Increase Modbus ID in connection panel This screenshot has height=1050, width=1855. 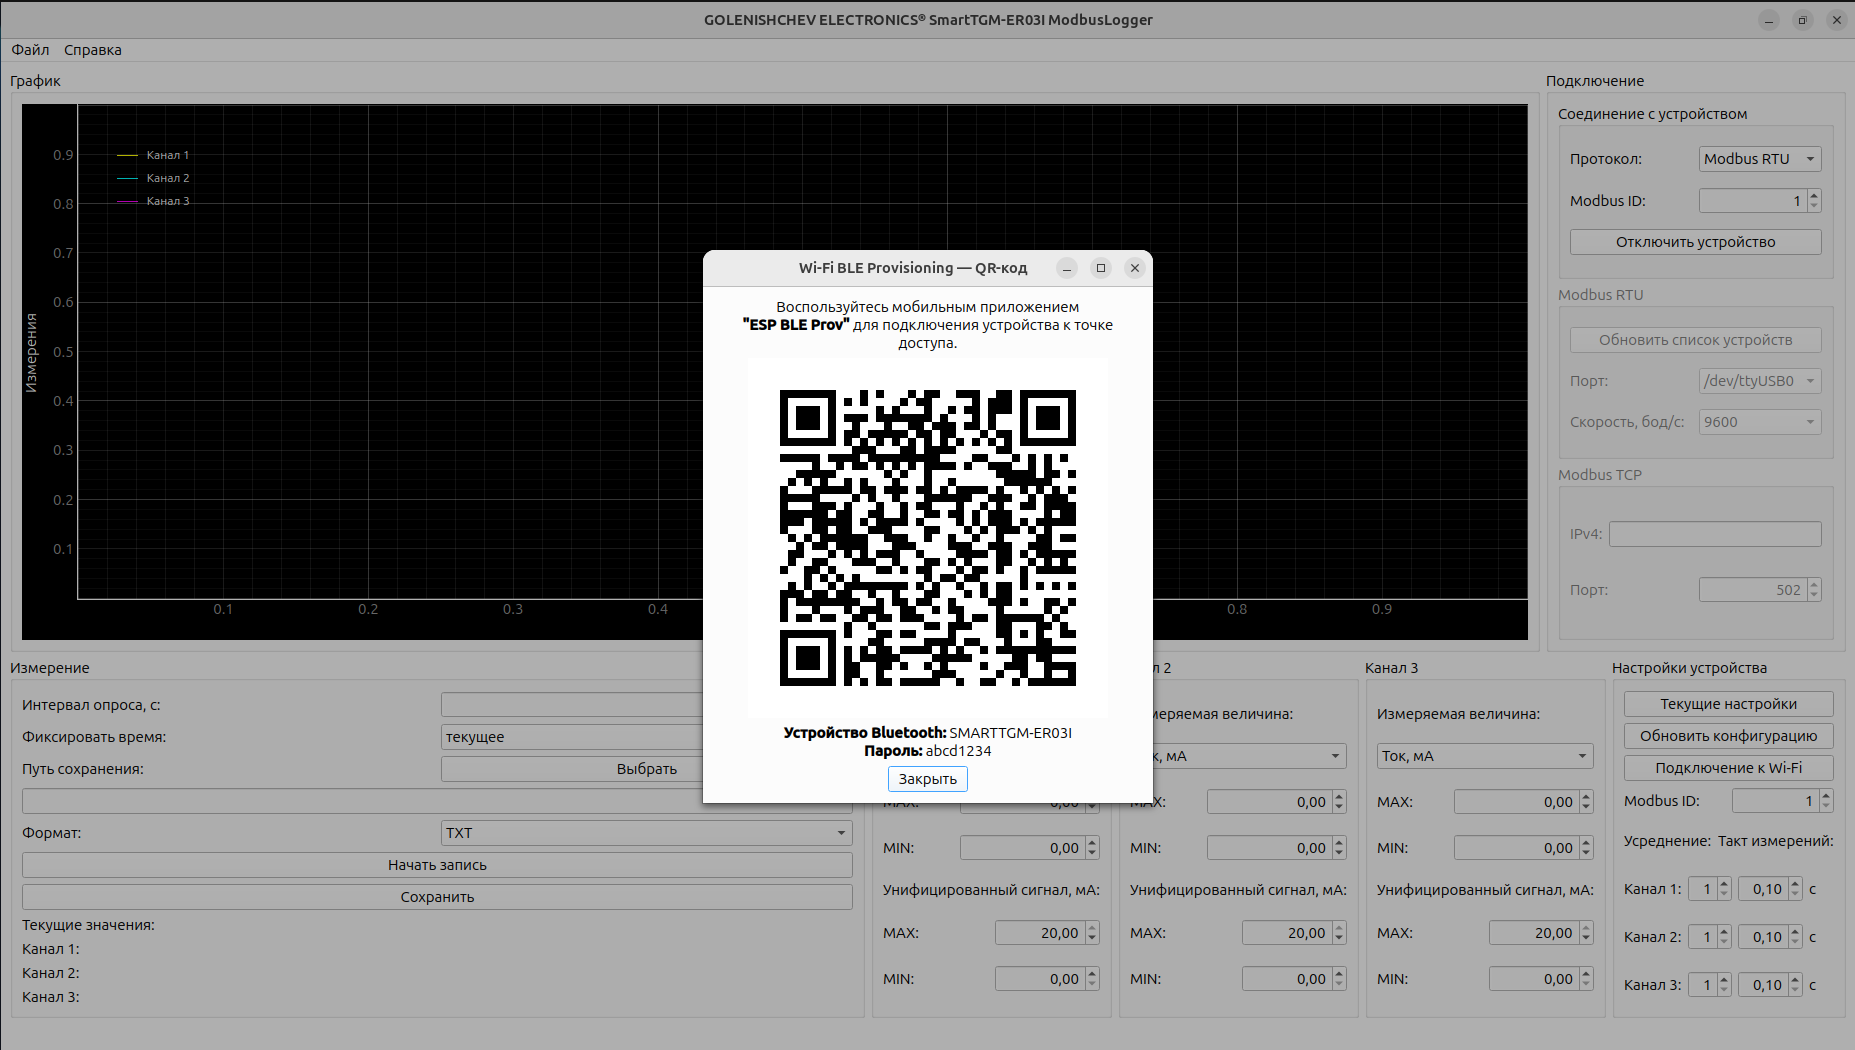point(1814,196)
